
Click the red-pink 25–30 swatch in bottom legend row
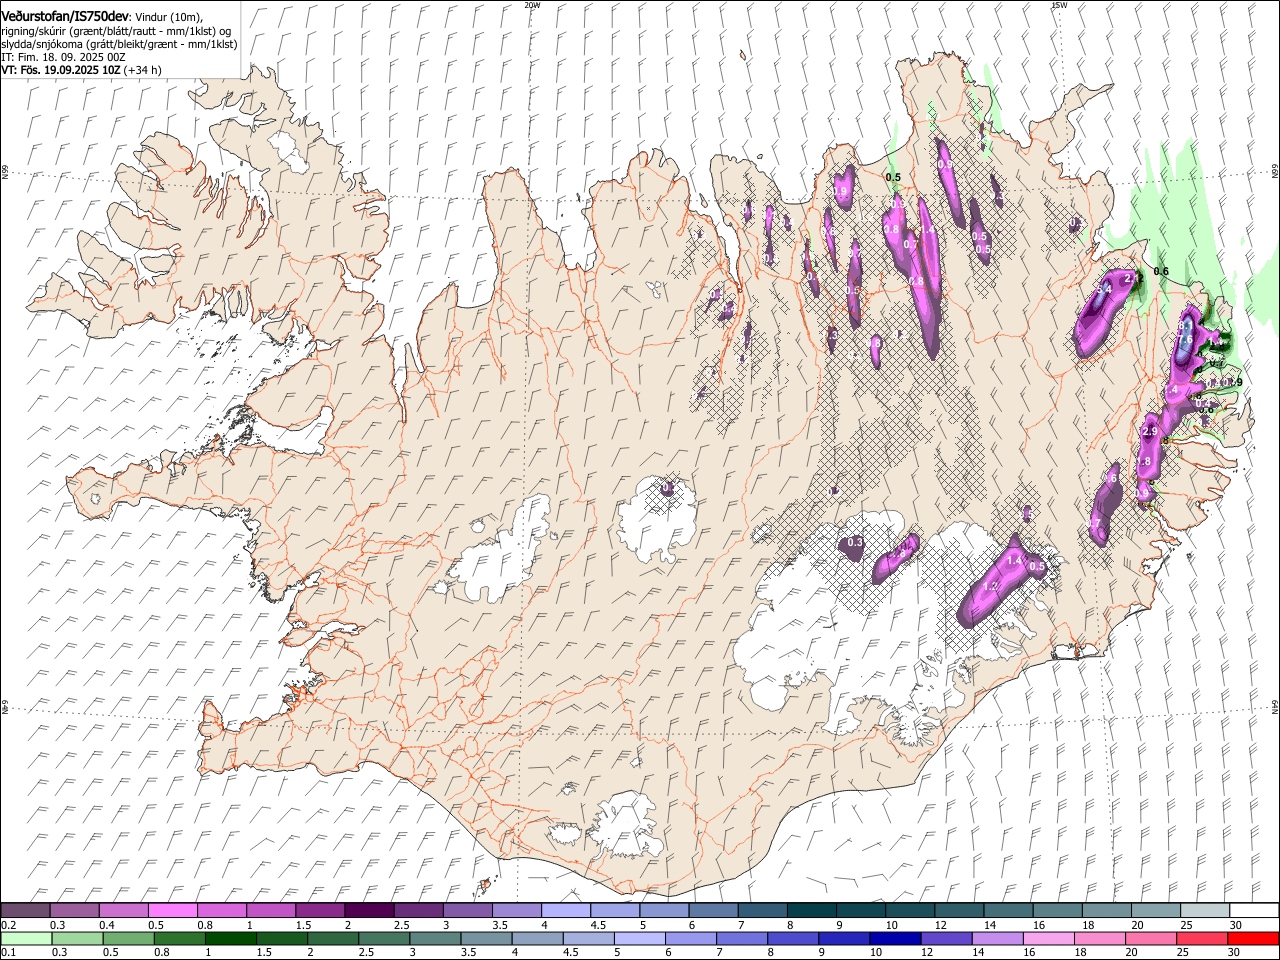[1202, 938]
